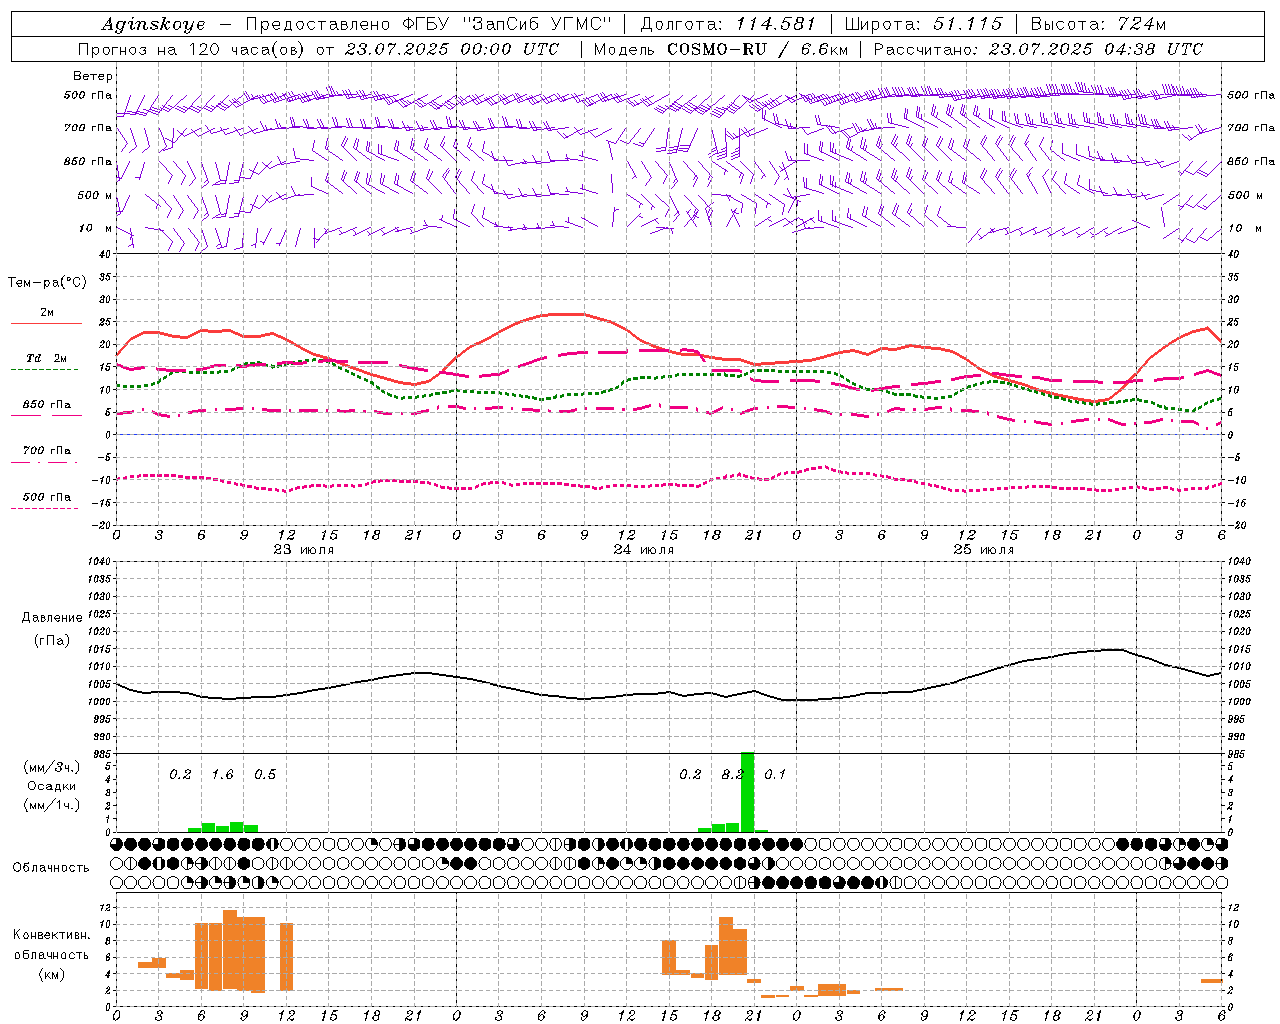Click the "0.5" precipitation amount value
This screenshot has width=1280, height=1024.
[x=265, y=775]
